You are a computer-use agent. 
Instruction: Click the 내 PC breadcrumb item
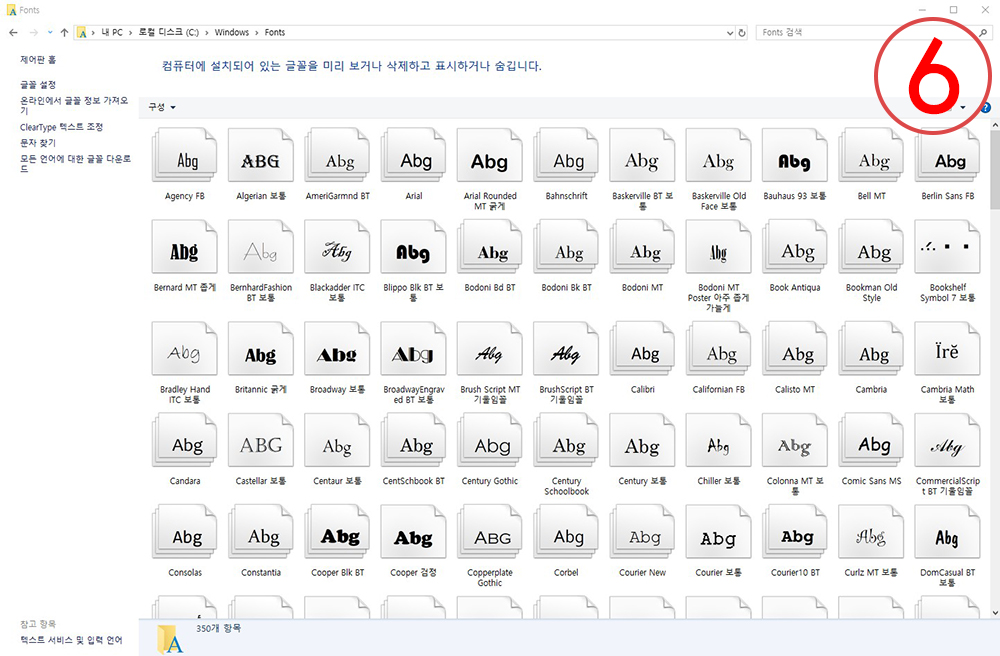coord(113,32)
